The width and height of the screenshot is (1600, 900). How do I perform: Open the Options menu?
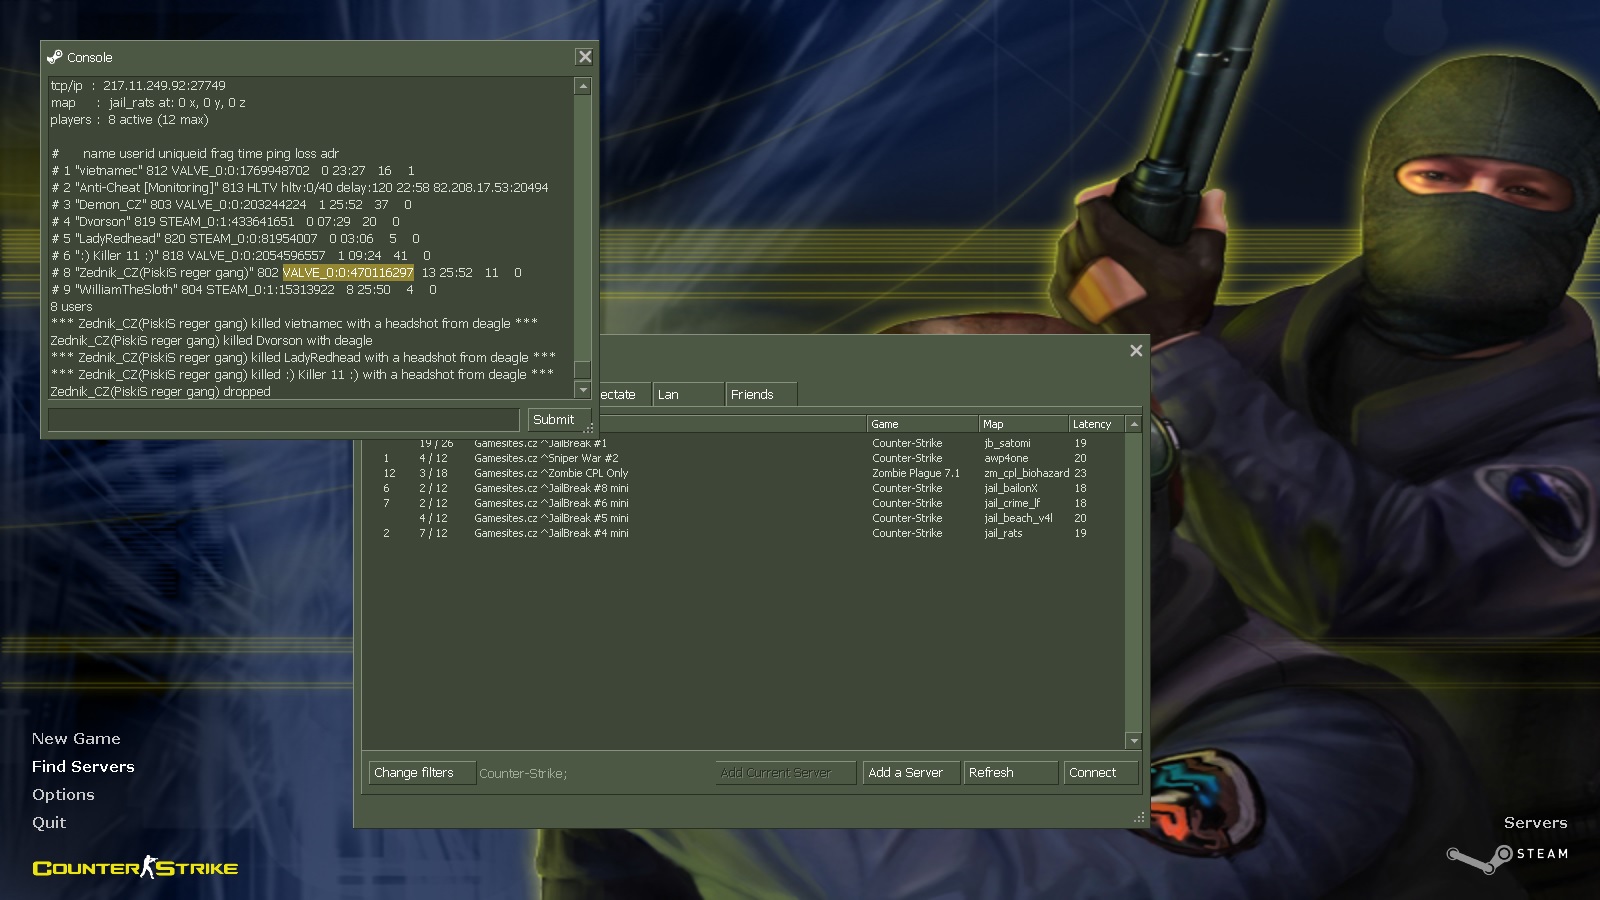click(x=63, y=794)
